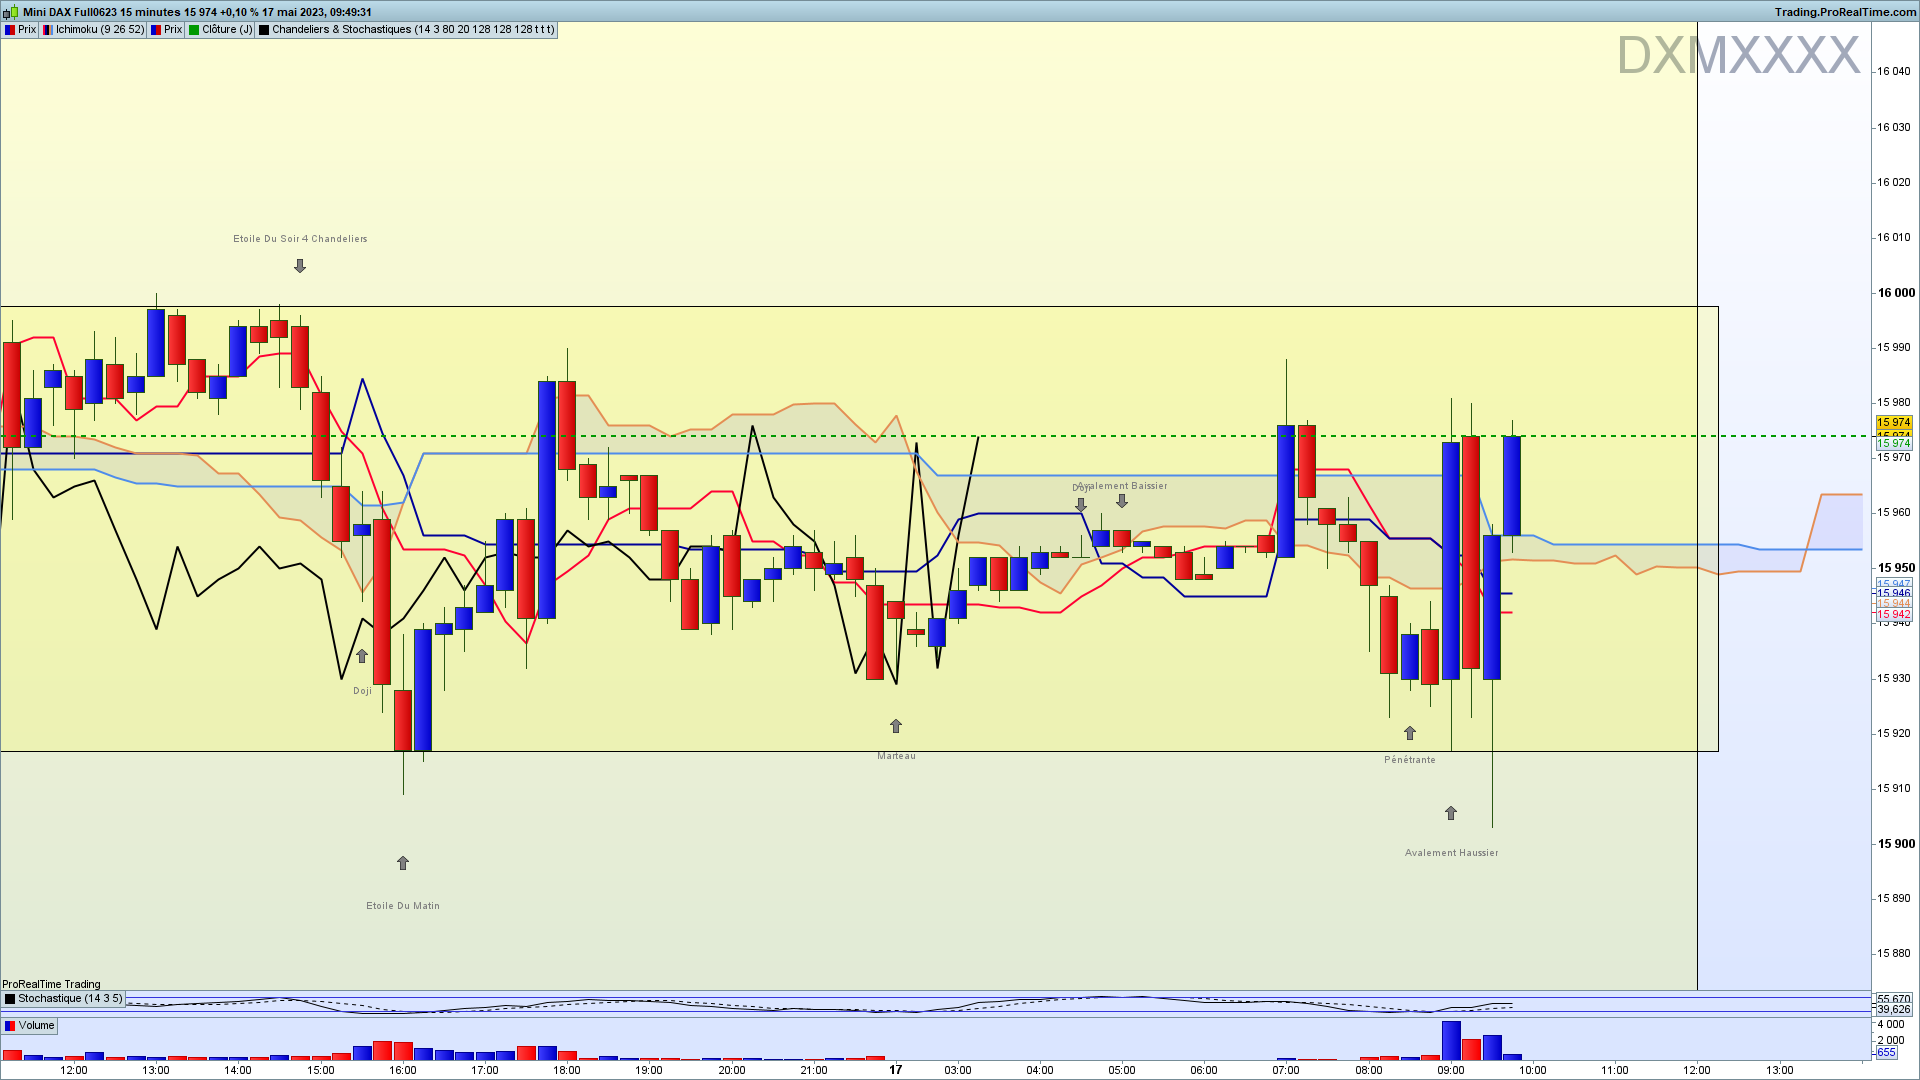Open the Ichimoku (9 26 52) indicator label
The image size is (1920, 1080).
(100, 30)
